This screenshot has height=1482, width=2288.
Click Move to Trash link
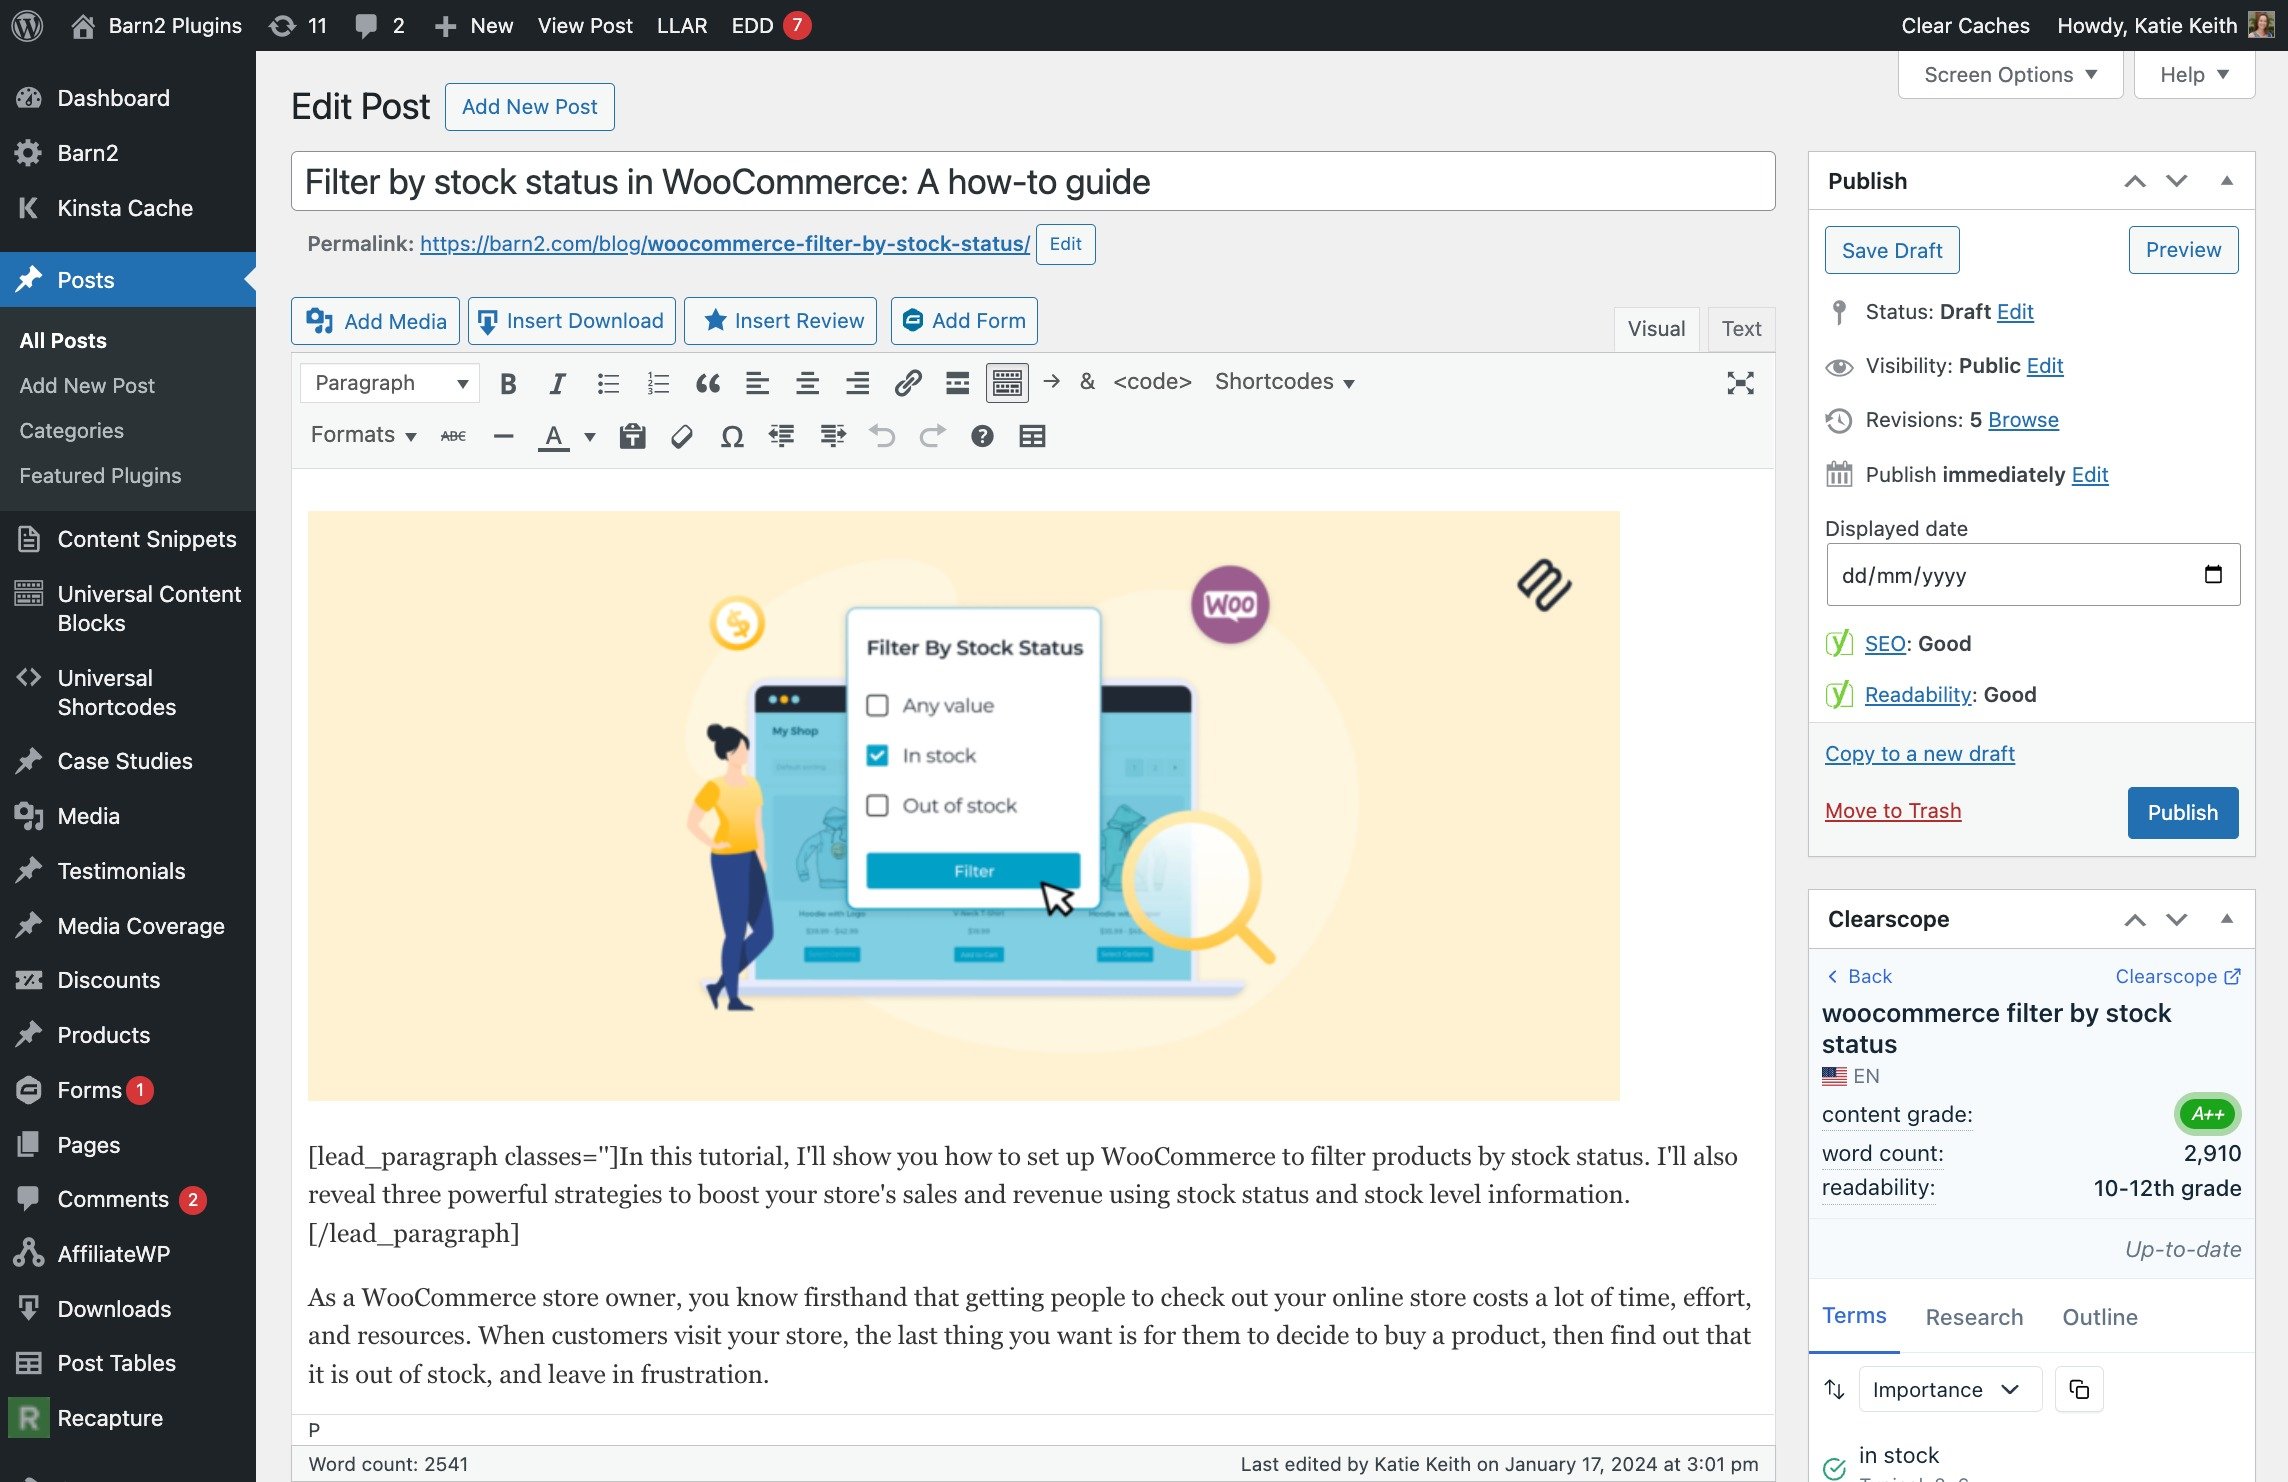(1893, 811)
